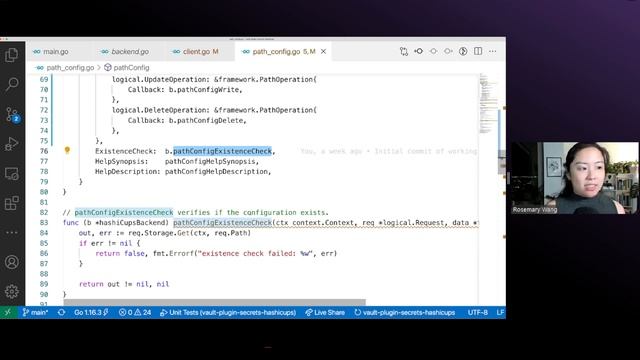Change file encoding via UTF-8
Screen dimensions: 640x360
coord(478,313)
